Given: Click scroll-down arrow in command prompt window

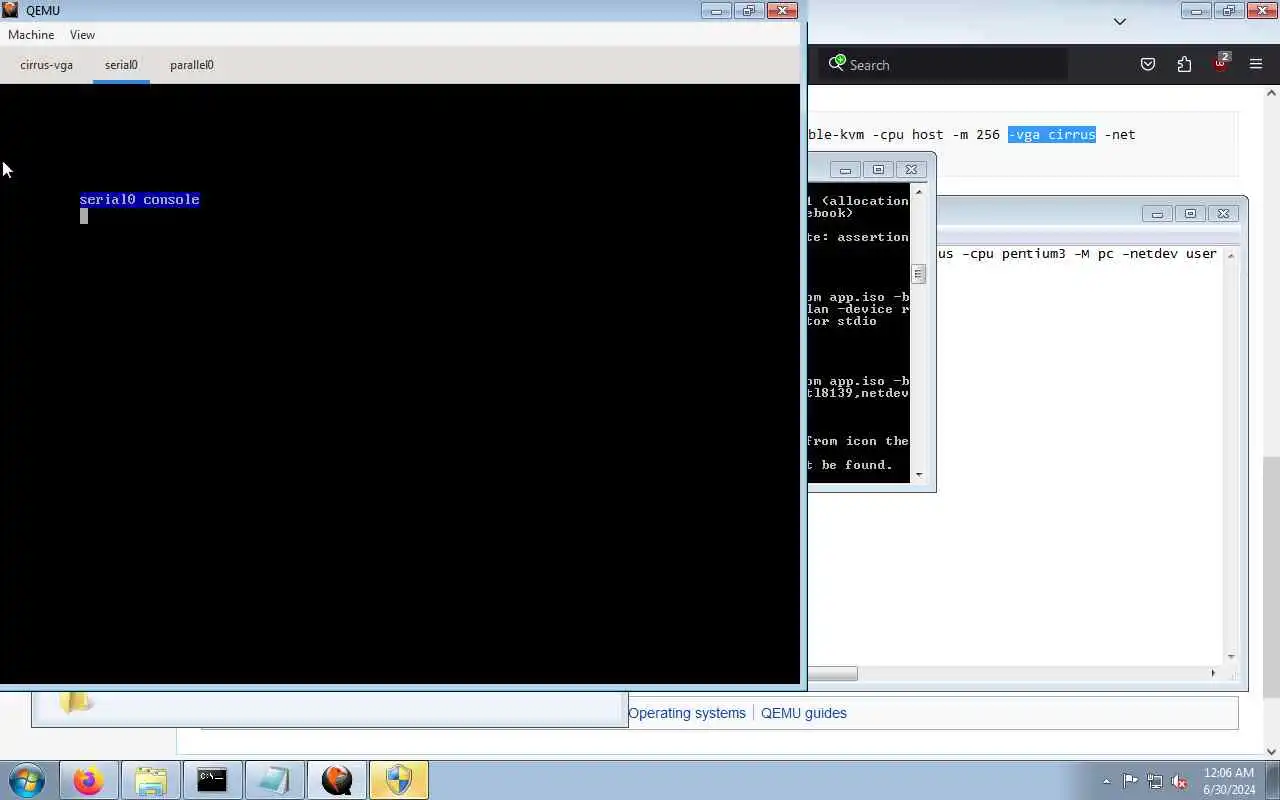Looking at the screenshot, I should pos(919,475).
